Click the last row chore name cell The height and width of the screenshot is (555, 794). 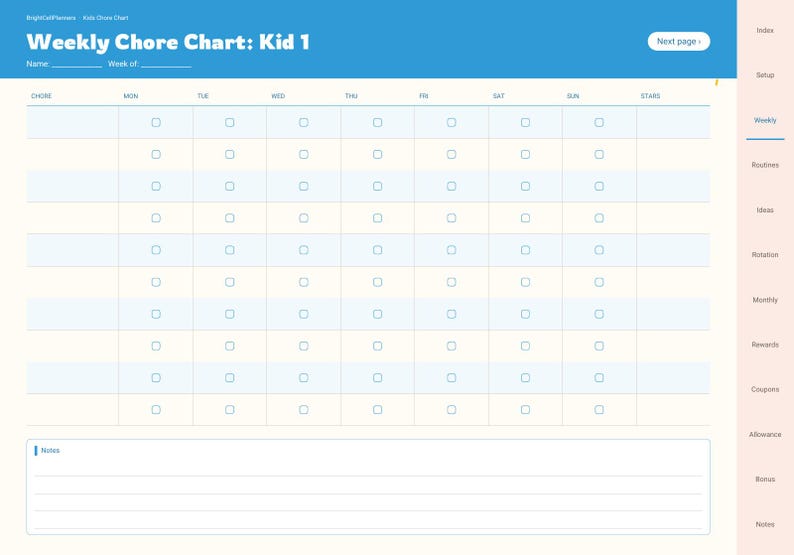pos(72,410)
